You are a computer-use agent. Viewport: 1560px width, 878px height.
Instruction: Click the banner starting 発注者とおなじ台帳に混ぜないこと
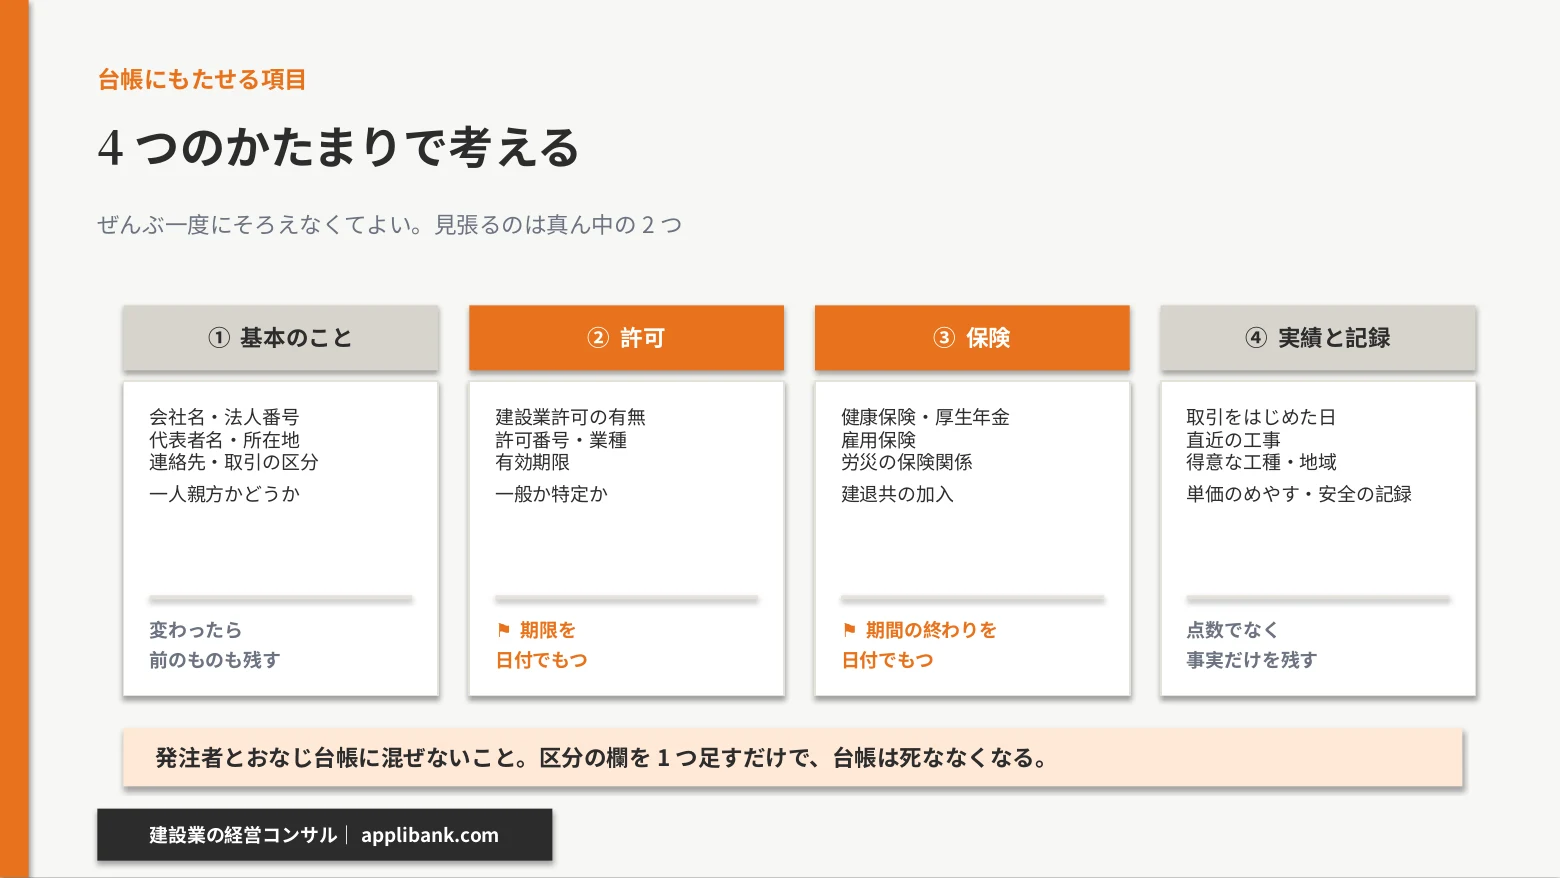(x=792, y=758)
